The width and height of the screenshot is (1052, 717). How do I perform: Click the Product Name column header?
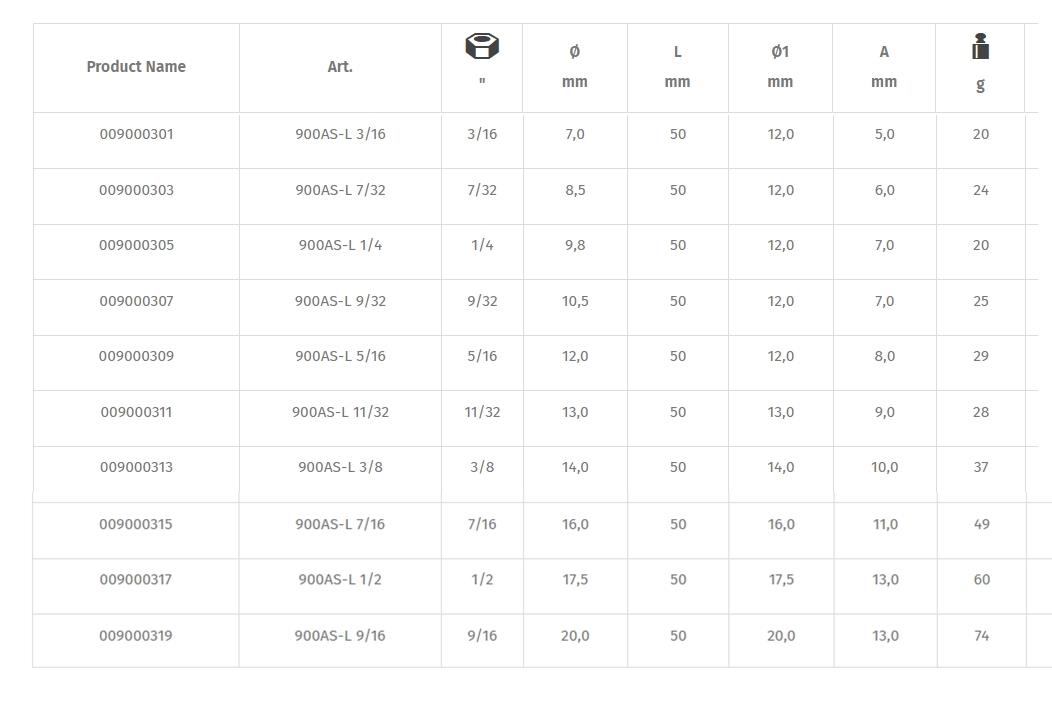click(136, 67)
